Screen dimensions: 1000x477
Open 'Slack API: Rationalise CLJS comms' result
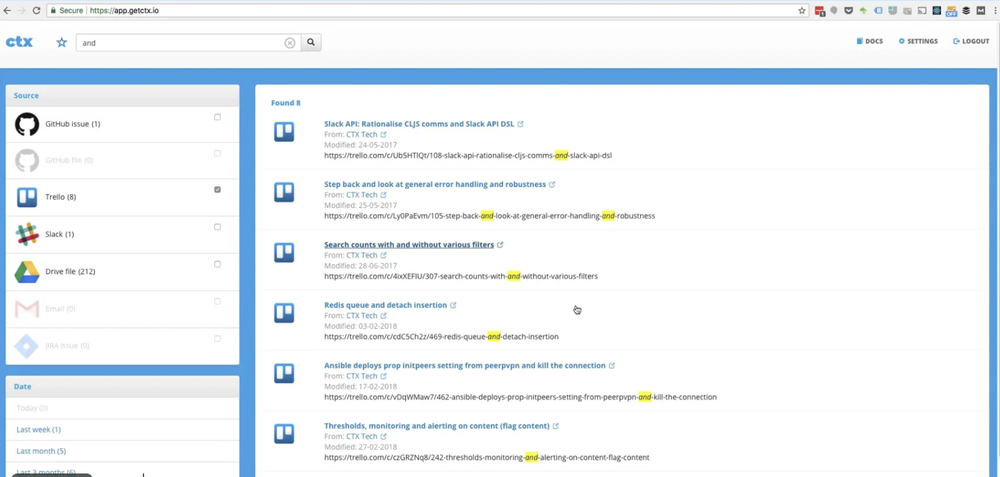(x=419, y=124)
